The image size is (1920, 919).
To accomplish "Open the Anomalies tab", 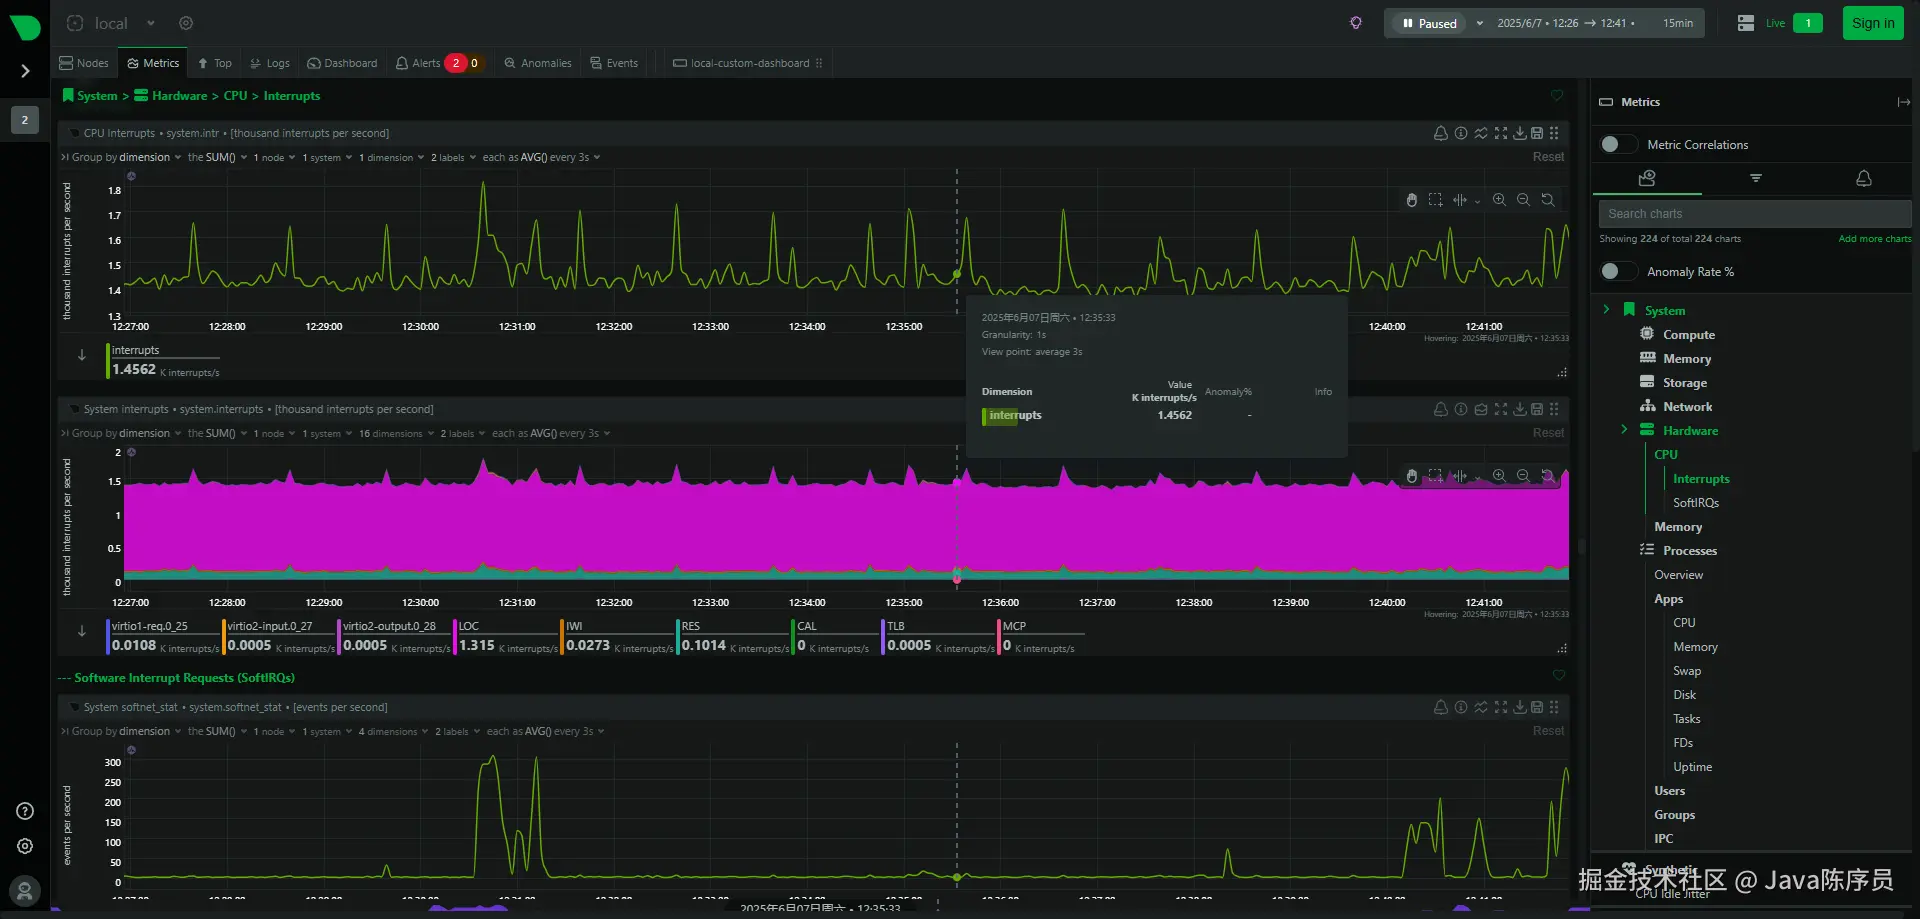I will point(538,63).
